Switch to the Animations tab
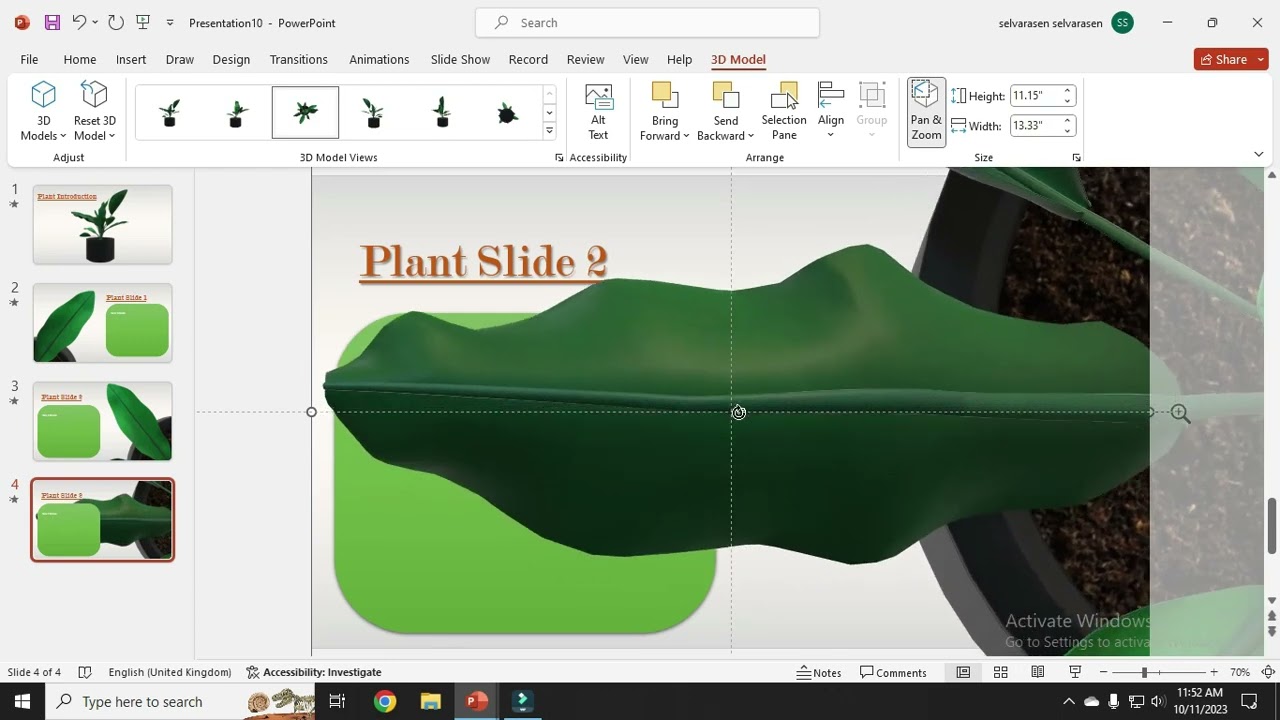1280x720 pixels. pos(379,59)
